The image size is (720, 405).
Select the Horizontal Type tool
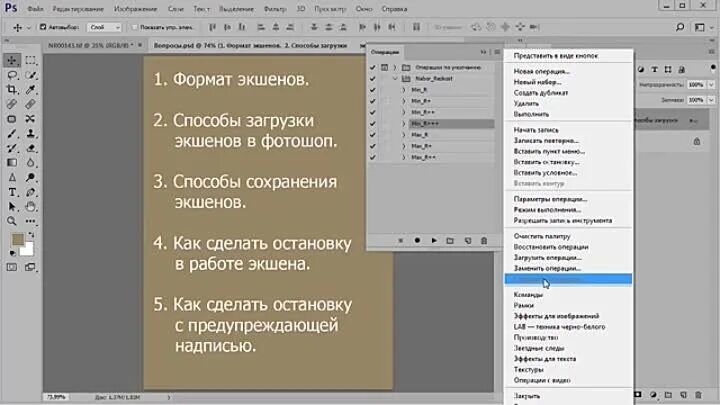click(12, 192)
